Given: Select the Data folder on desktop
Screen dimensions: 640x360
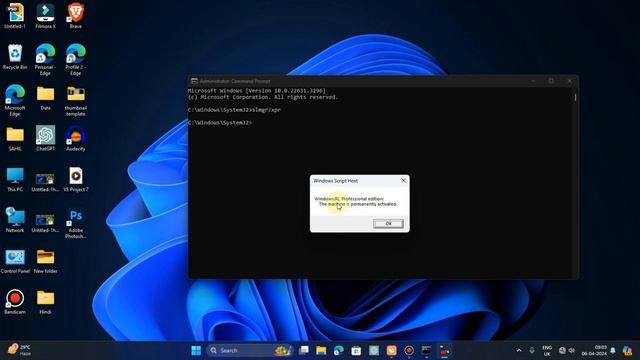Looking at the screenshot, I should click(45, 98).
